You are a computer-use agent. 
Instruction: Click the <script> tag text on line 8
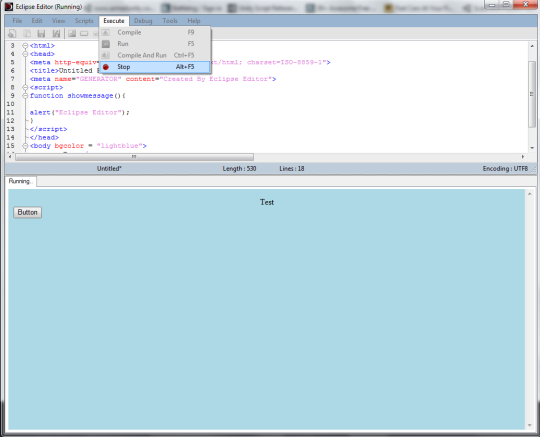[x=46, y=87]
